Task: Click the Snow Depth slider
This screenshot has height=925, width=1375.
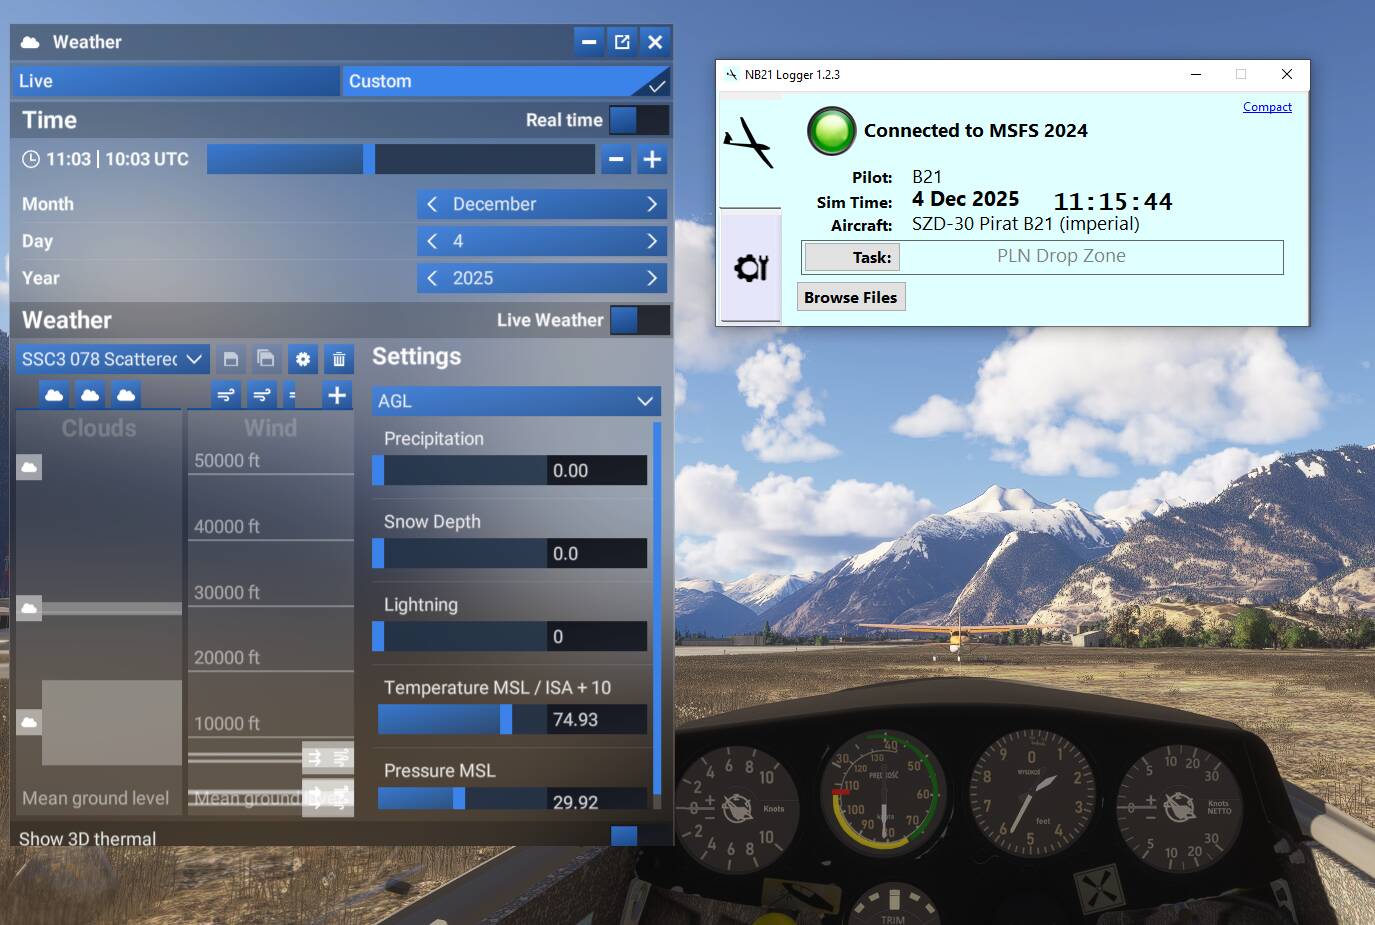Action: click(460, 553)
